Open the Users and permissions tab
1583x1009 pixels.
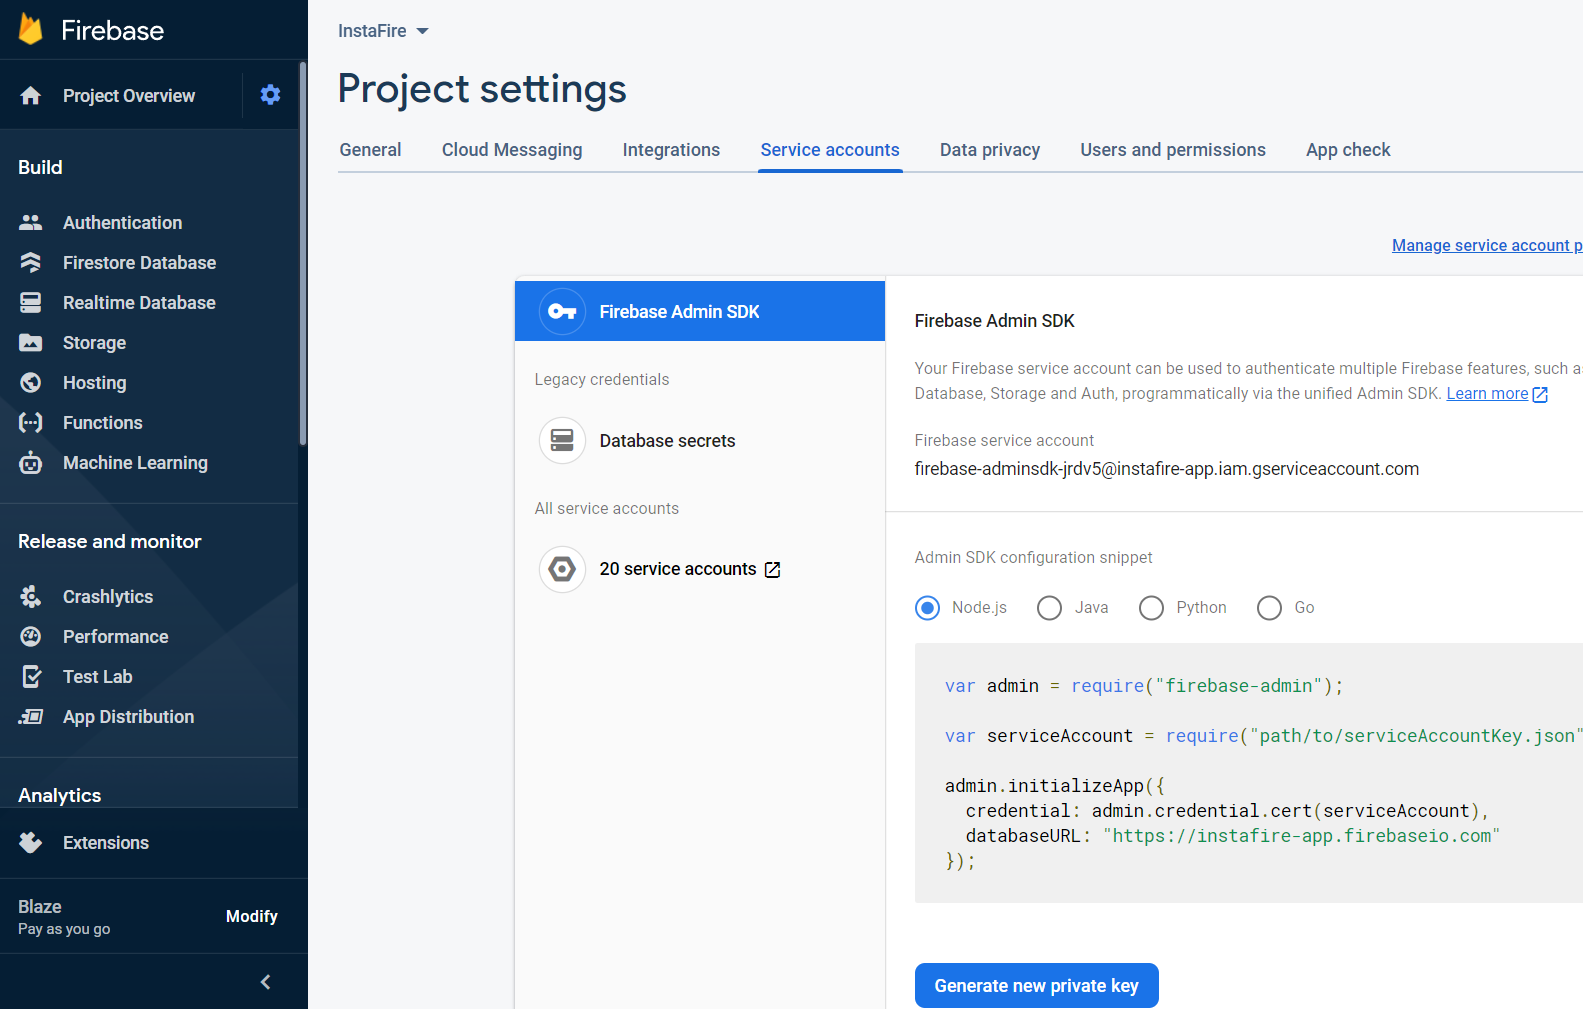1172,150
